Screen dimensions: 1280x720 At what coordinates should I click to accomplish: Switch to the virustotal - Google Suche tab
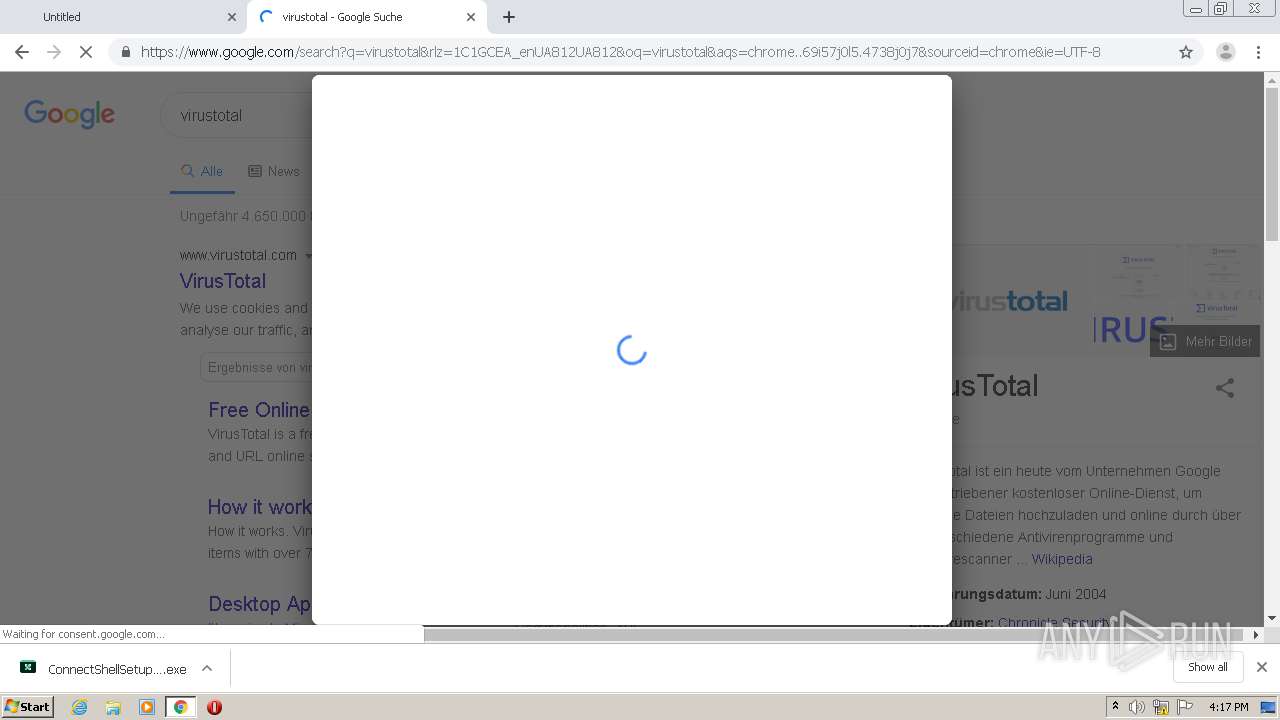pos(366,17)
